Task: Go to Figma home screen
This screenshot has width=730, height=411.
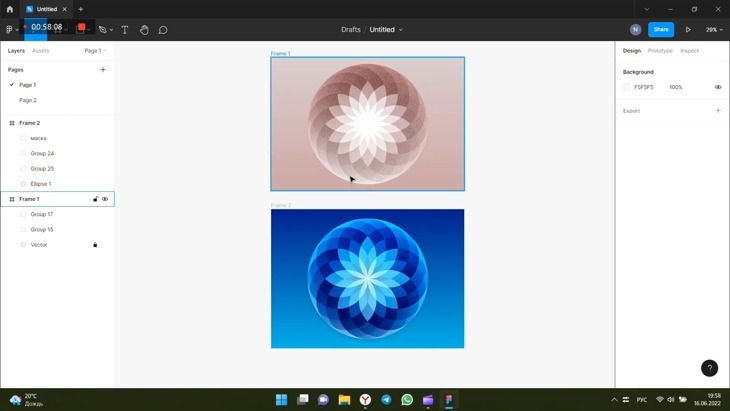Action: pos(10,9)
